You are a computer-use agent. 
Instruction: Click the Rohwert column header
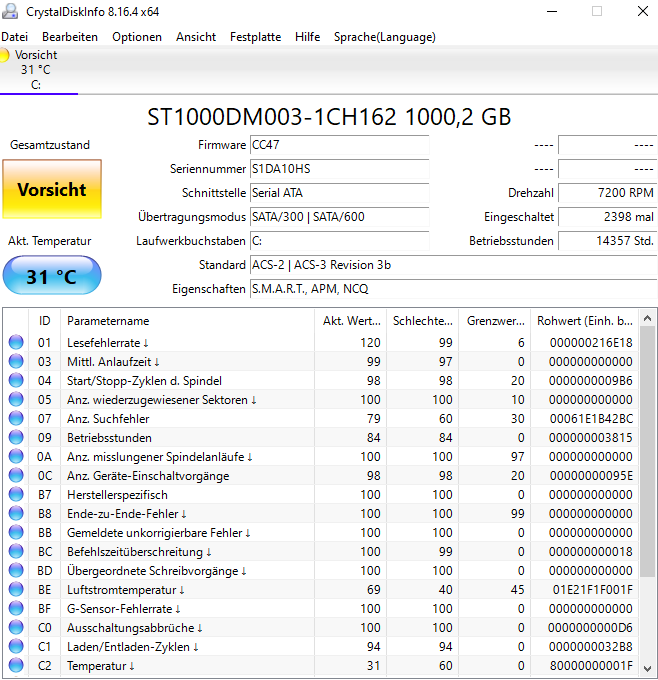click(x=584, y=321)
